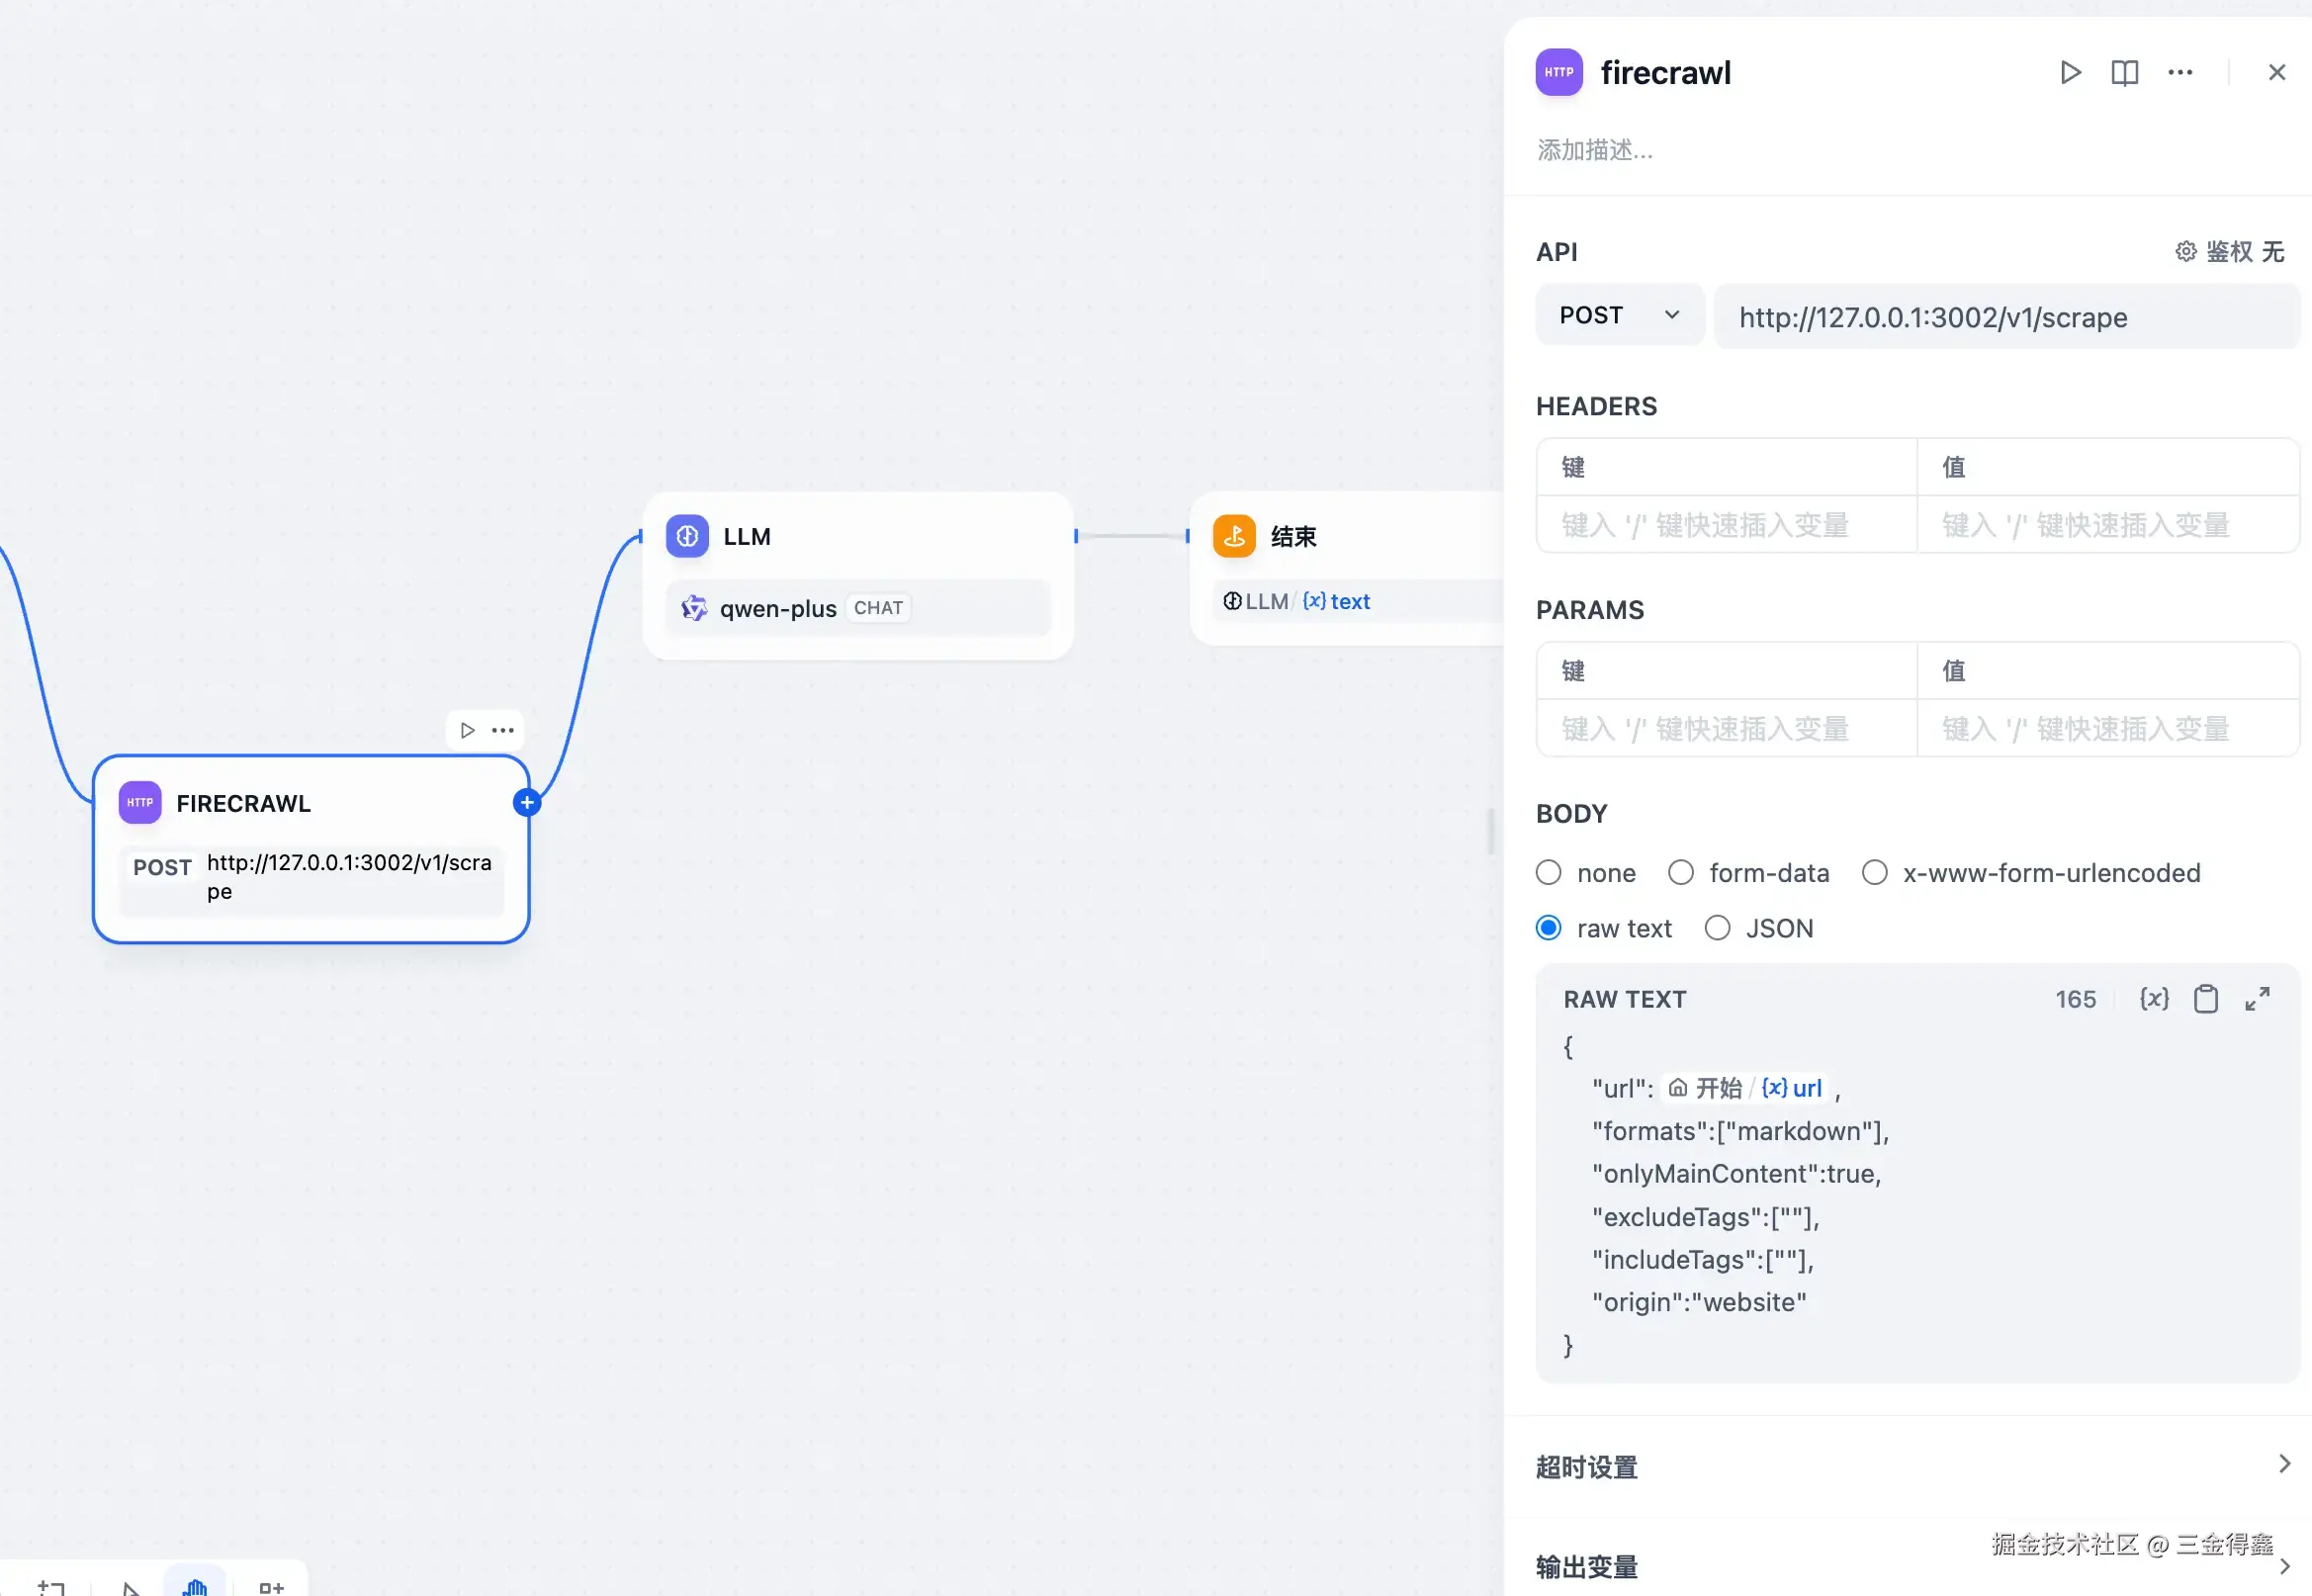Image resolution: width=2312 pixels, height=1596 pixels.
Task: Click the plus handle on FIRECRAWL node
Action: (527, 802)
